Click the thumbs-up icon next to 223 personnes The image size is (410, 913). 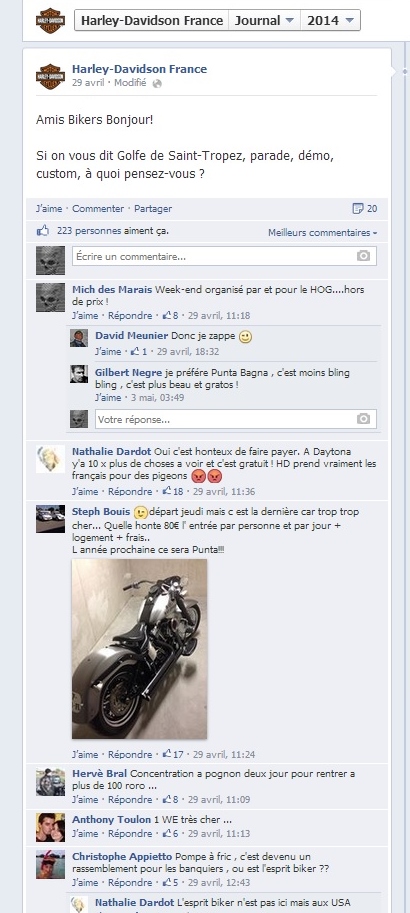(43, 231)
